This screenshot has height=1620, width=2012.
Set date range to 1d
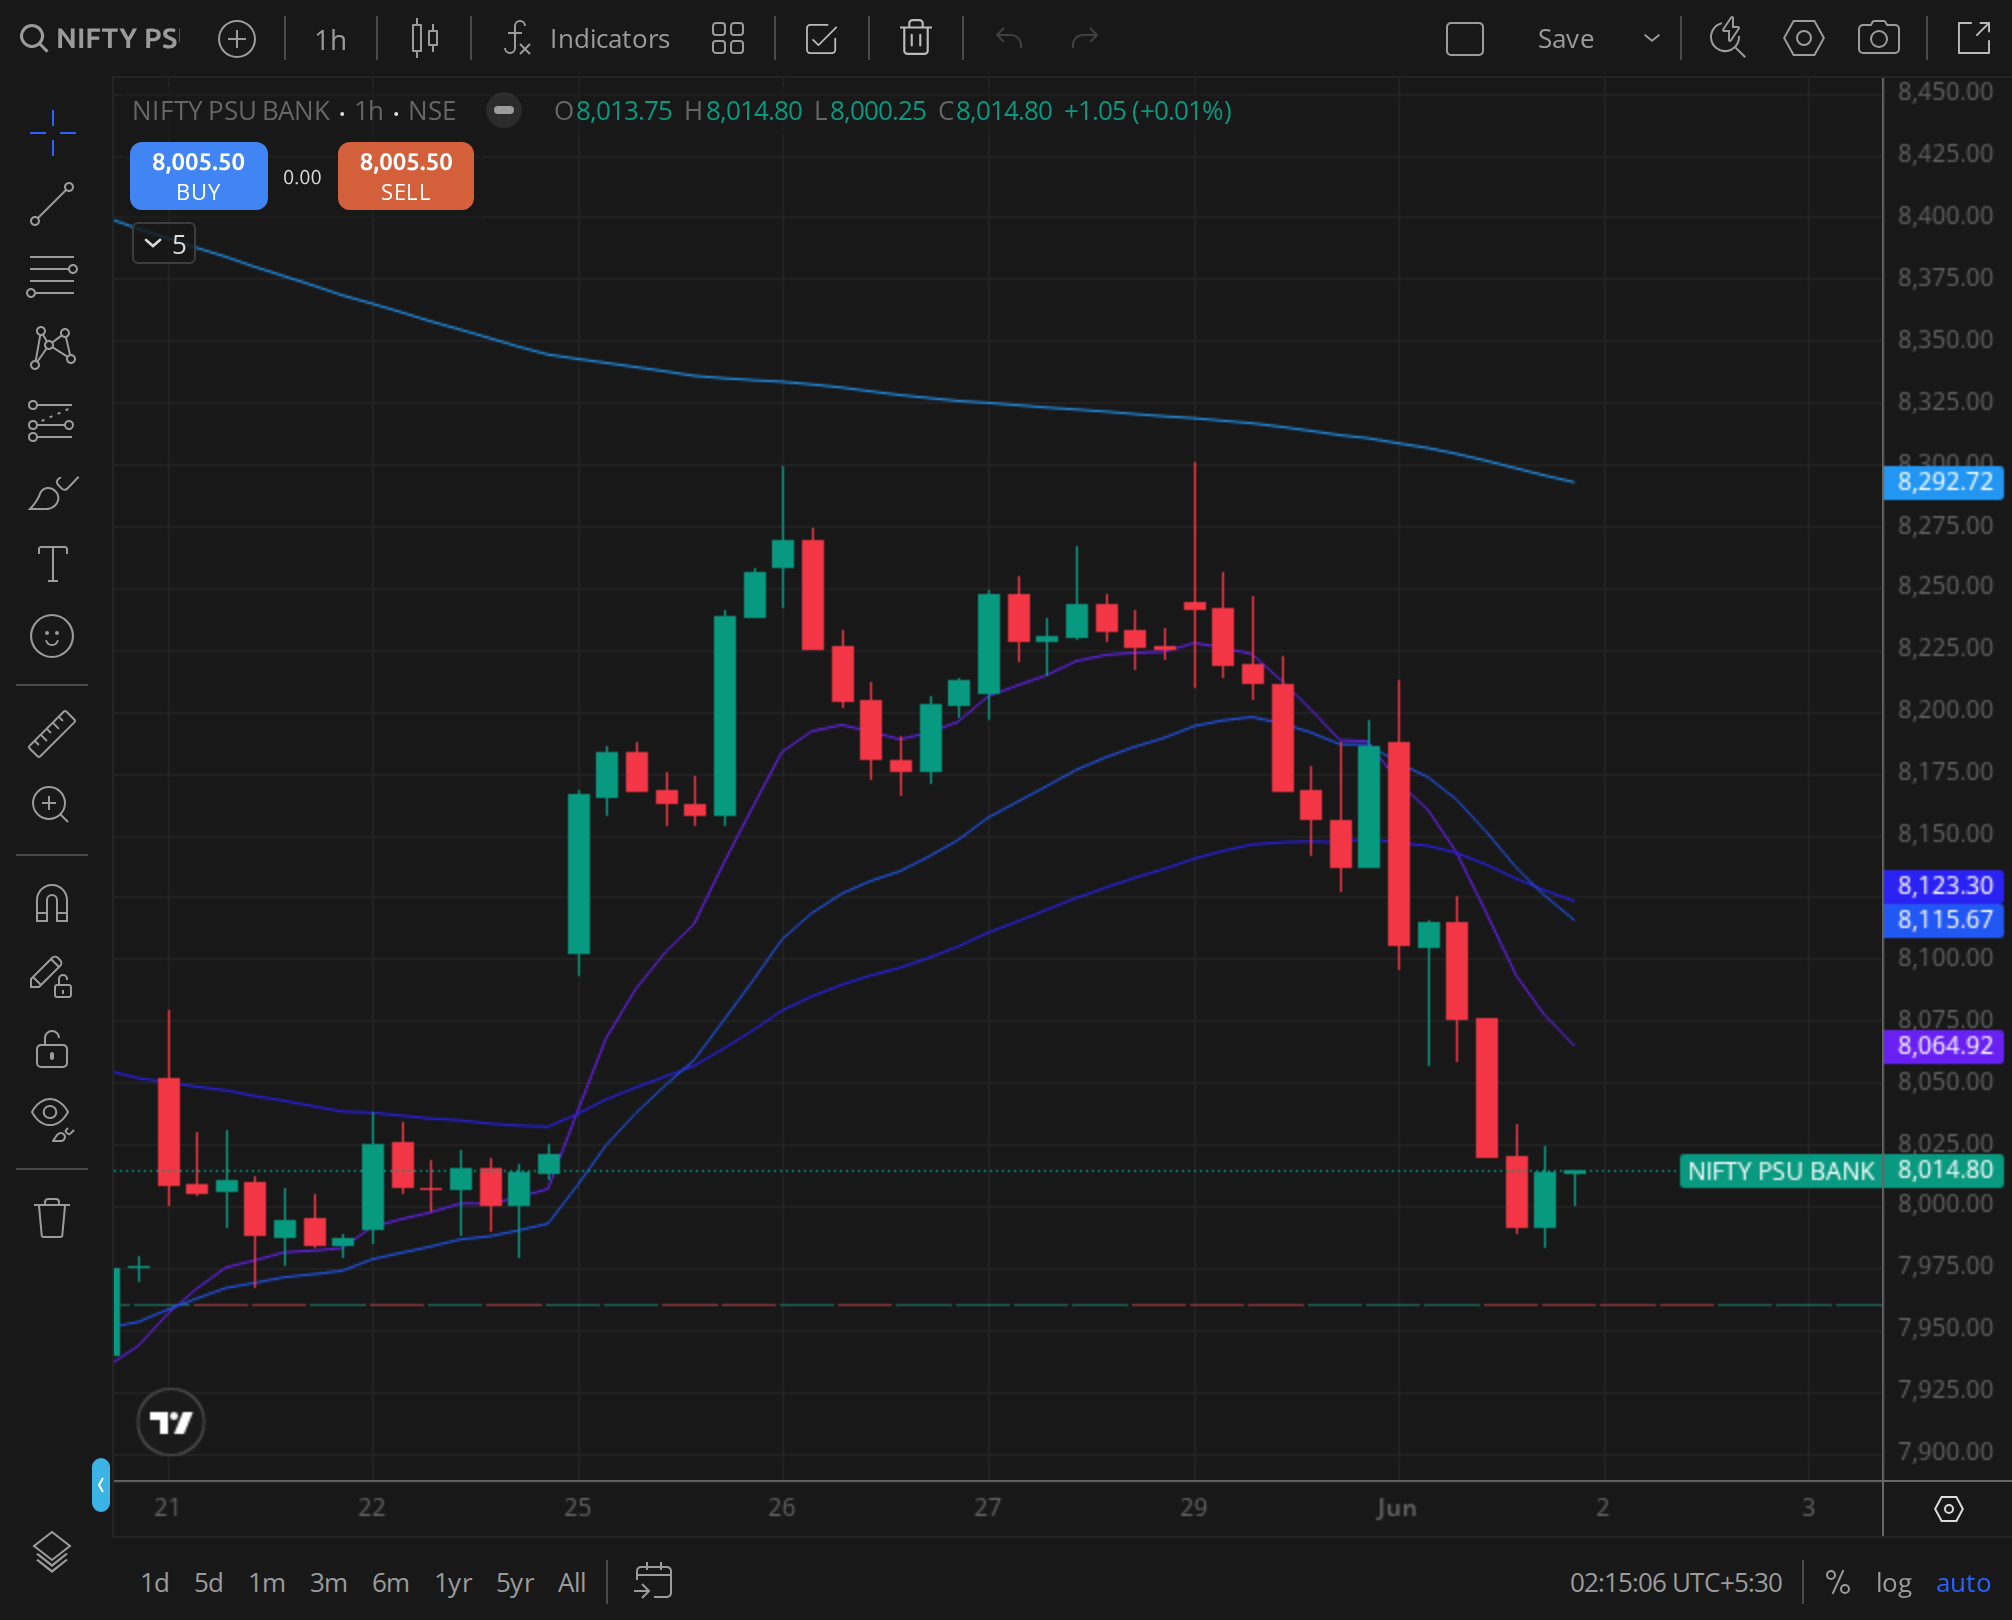click(154, 1583)
